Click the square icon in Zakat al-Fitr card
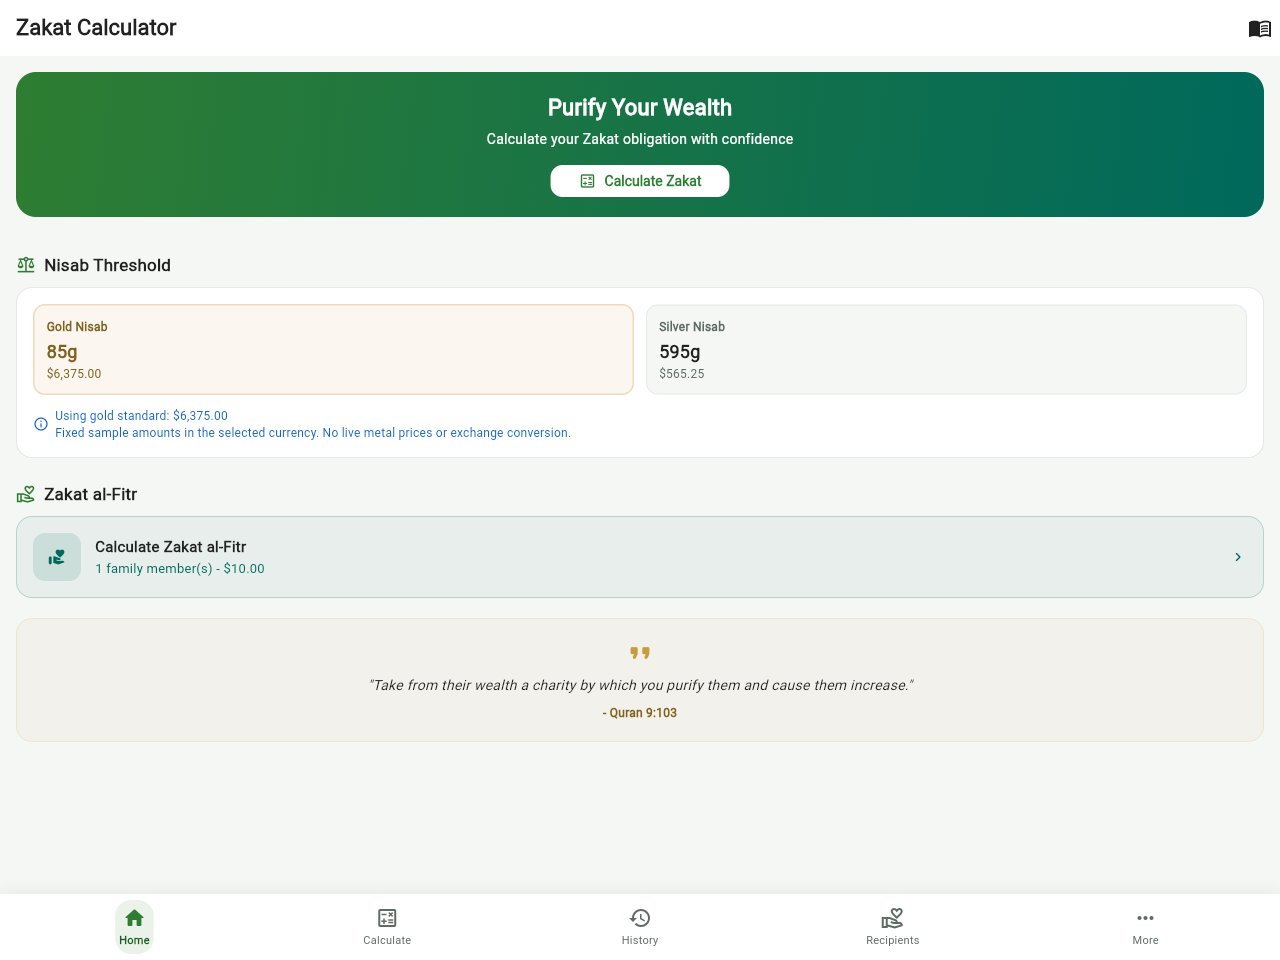This screenshot has height=960, width=1280. [x=57, y=557]
